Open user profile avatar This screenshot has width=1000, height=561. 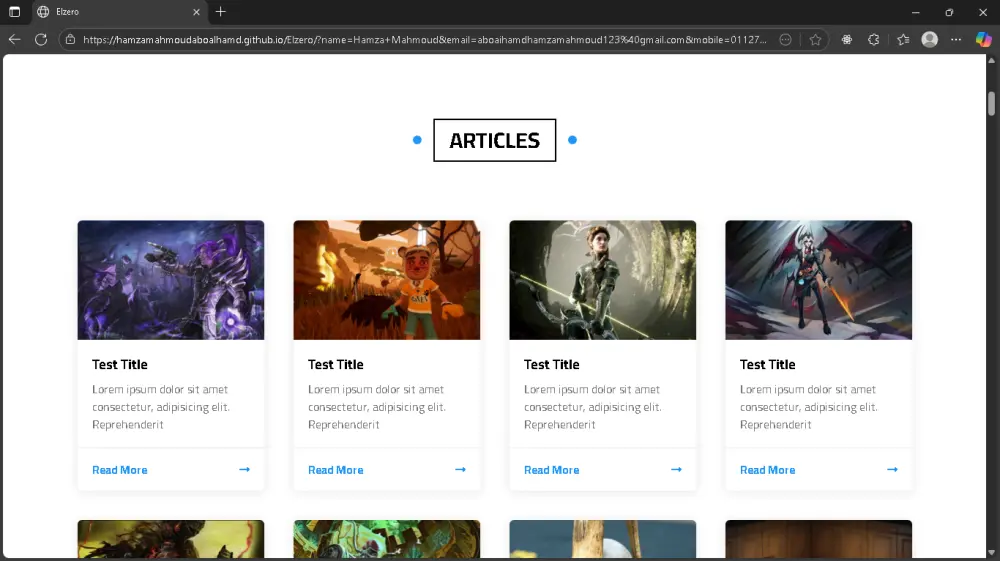point(930,40)
